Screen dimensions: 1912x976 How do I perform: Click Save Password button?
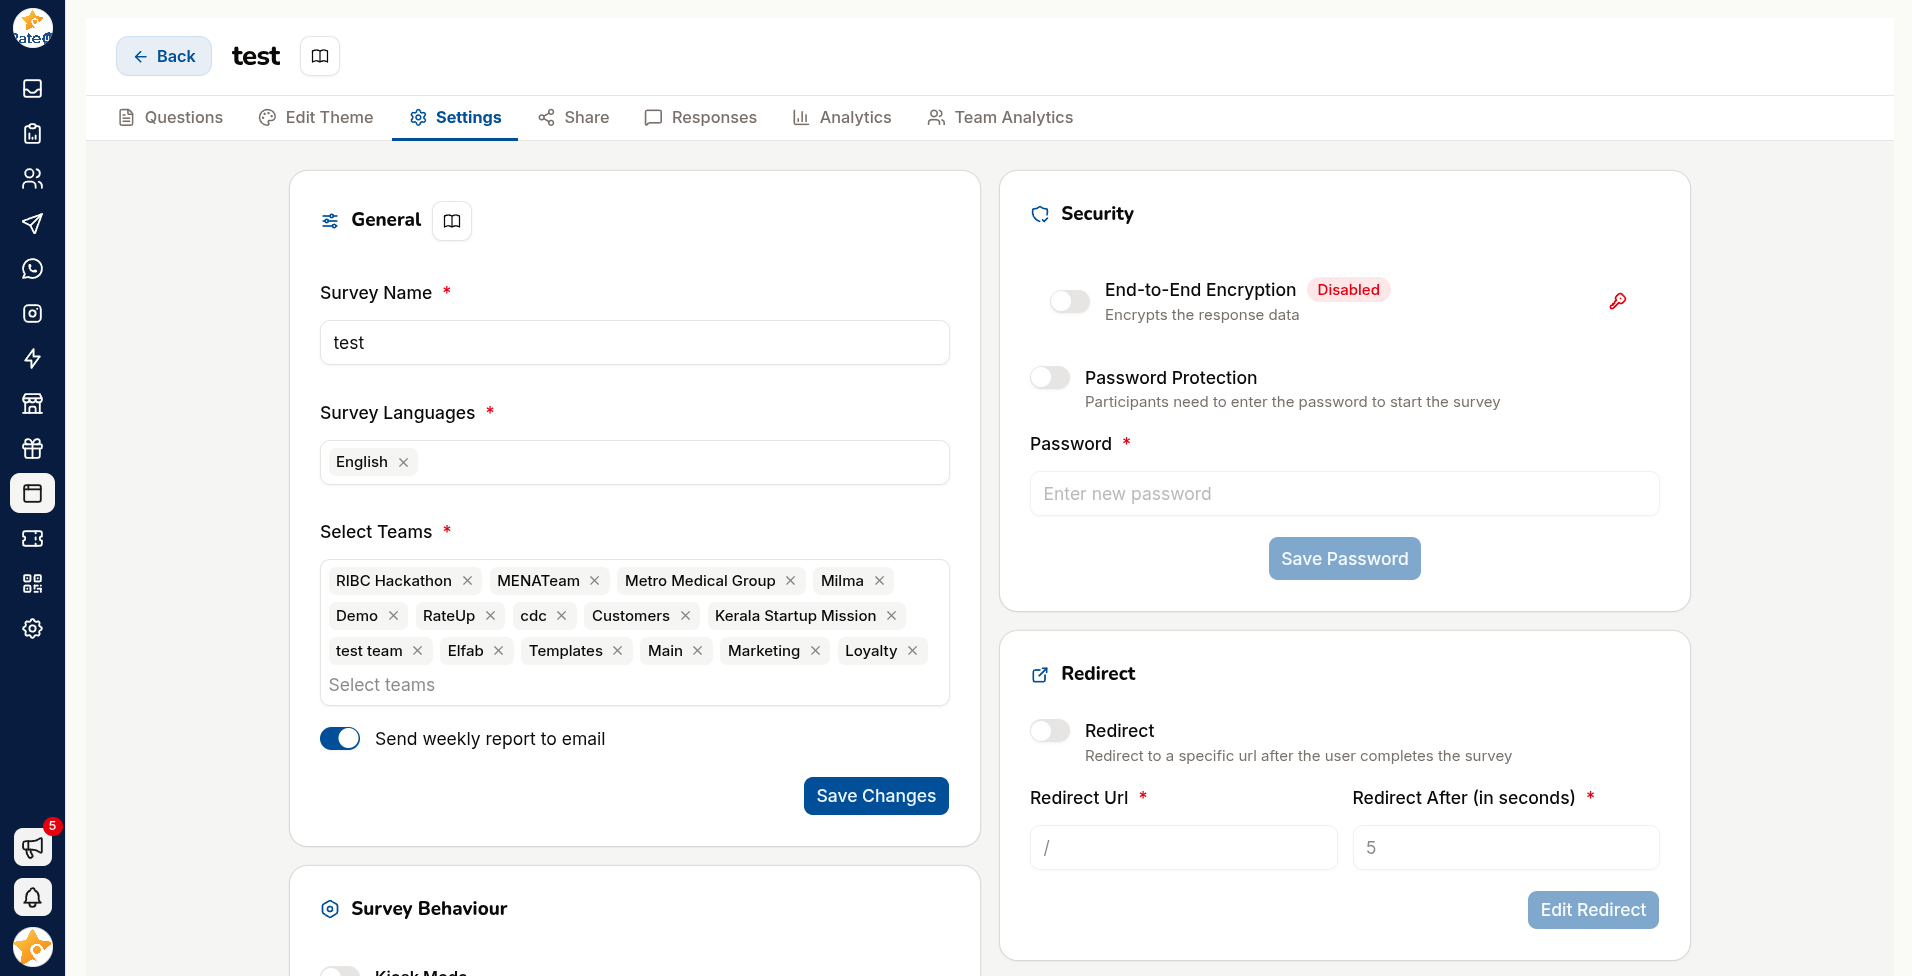point(1345,559)
